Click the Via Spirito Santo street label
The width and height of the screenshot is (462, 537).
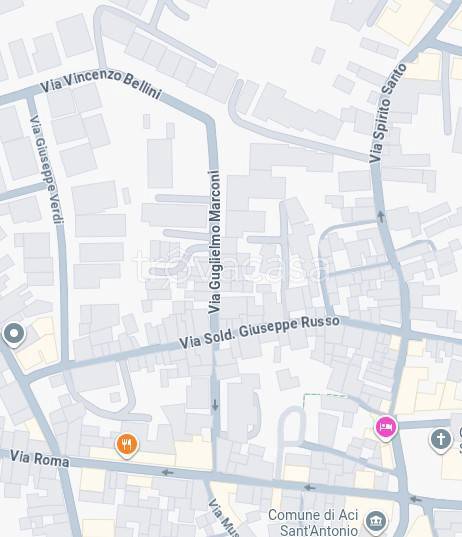pos(387,113)
